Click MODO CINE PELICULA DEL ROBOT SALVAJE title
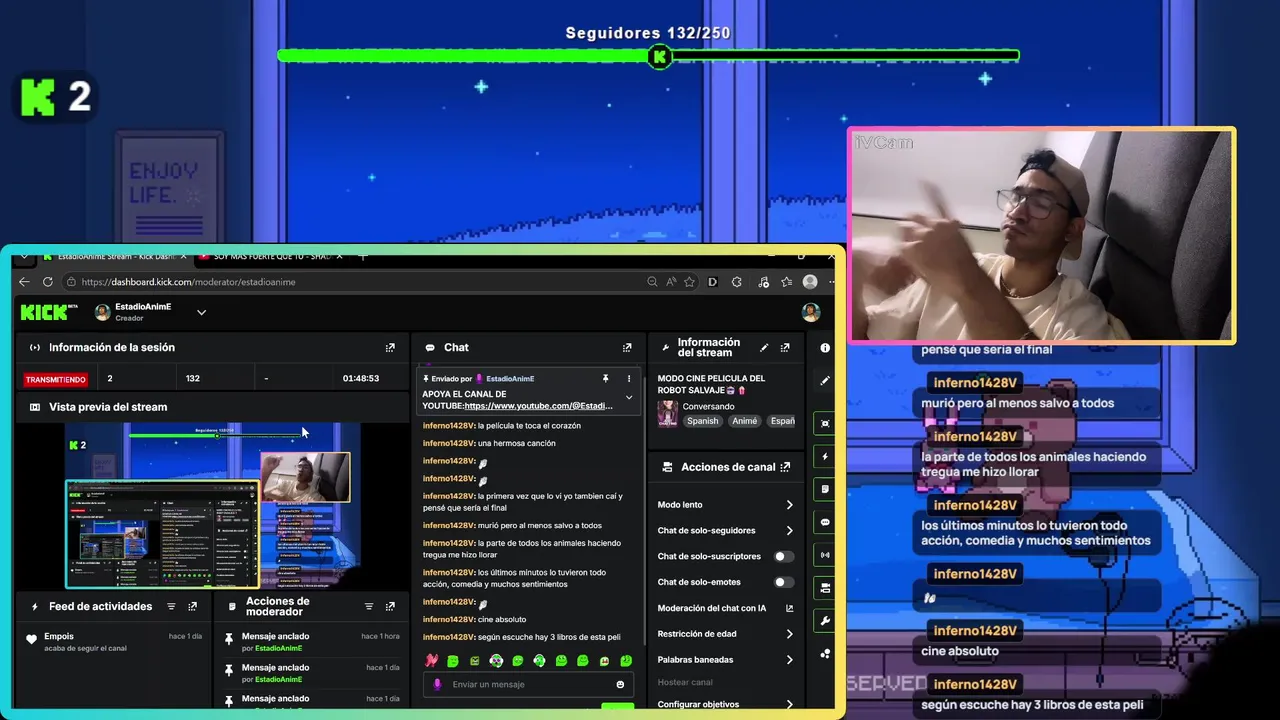Screen dimensions: 1280x720 tap(712, 384)
